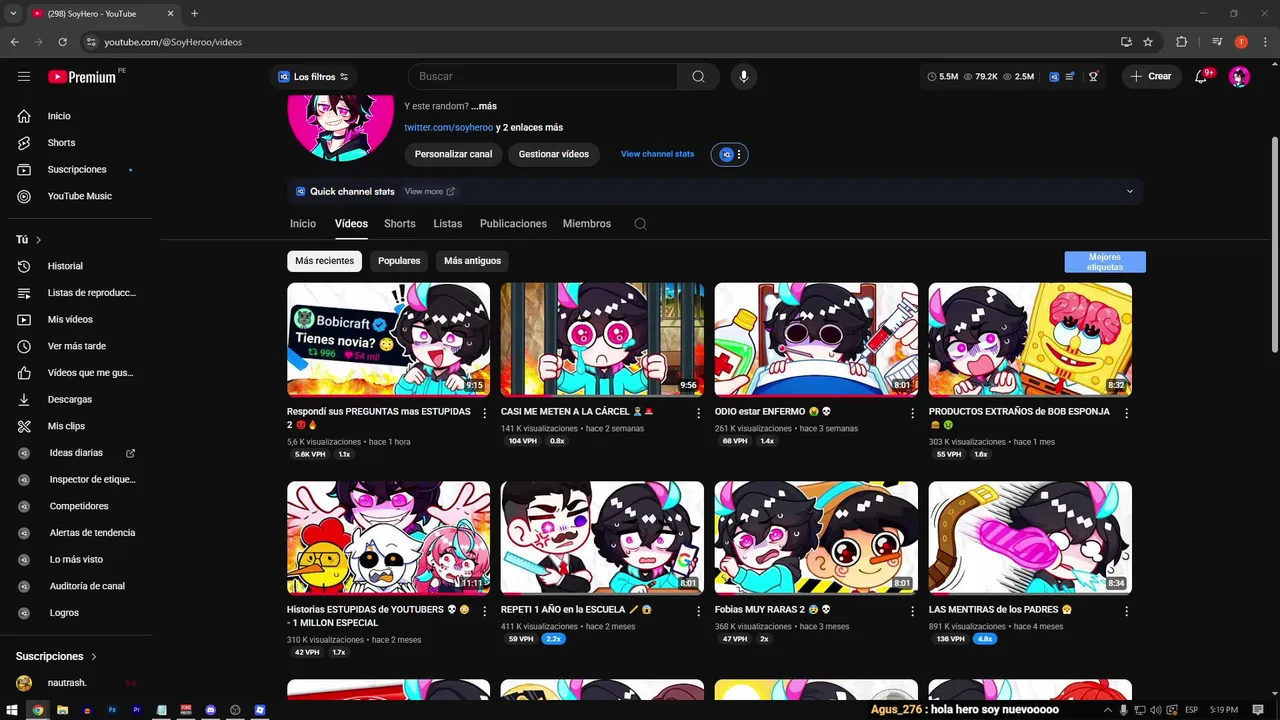Open Ver más tarde in sidebar
The width and height of the screenshot is (1280, 720).
click(76, 346)
